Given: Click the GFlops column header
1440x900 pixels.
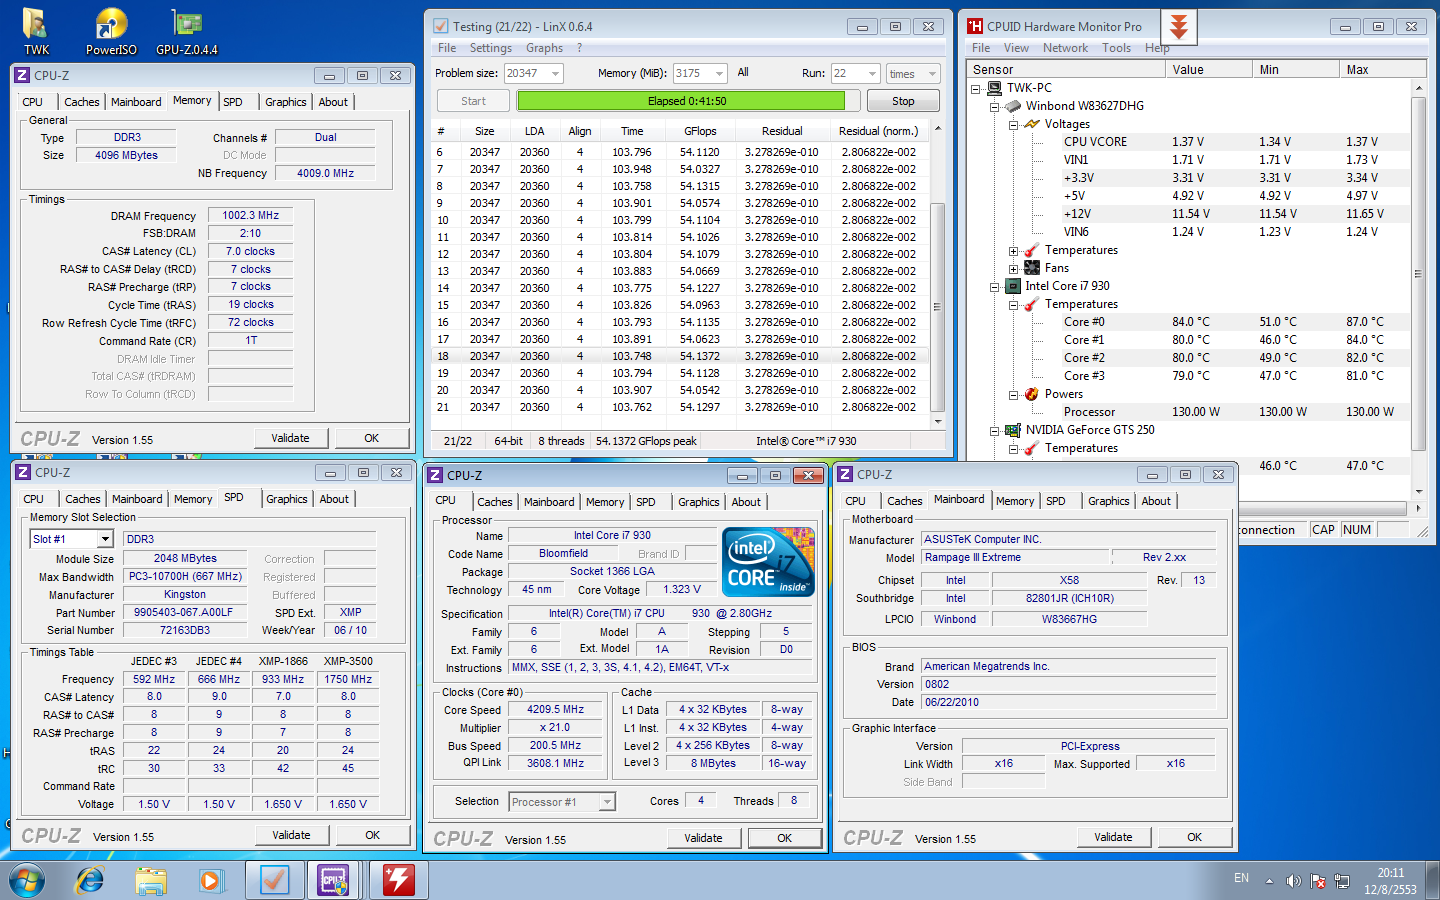Looking at the screenshot, I should (x=700, y=131).
